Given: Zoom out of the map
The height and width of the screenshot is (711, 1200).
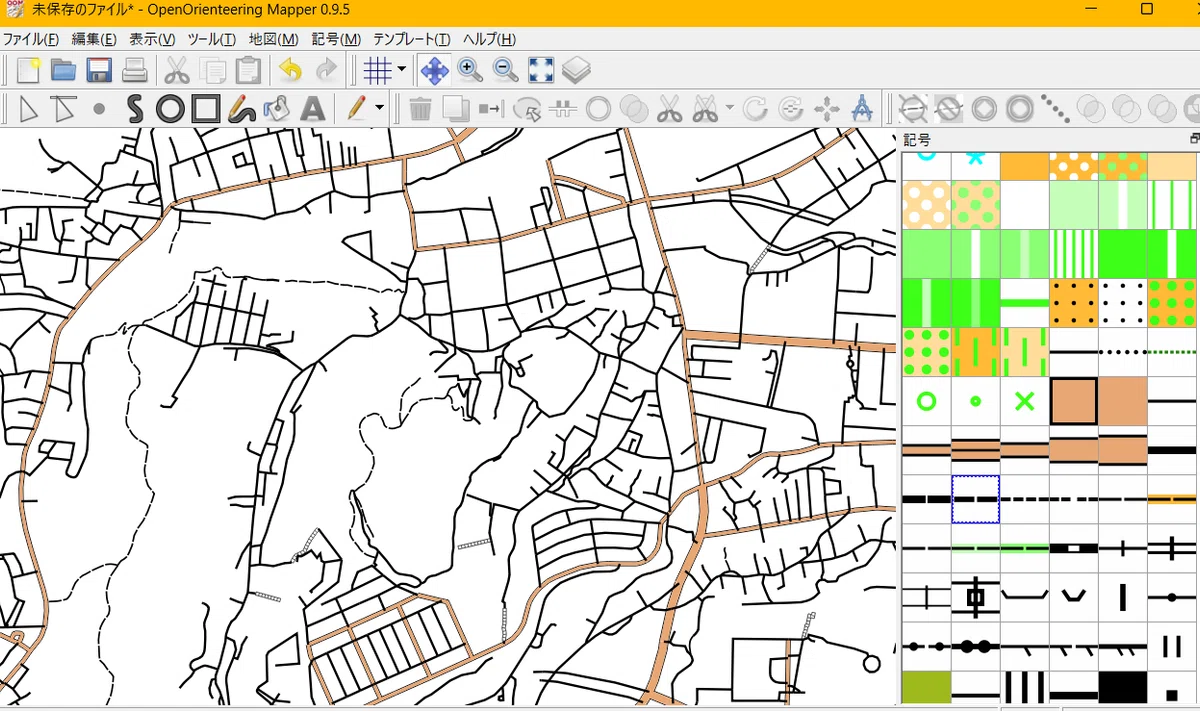Looking at the screenshot, I should (x=505, y=70).
